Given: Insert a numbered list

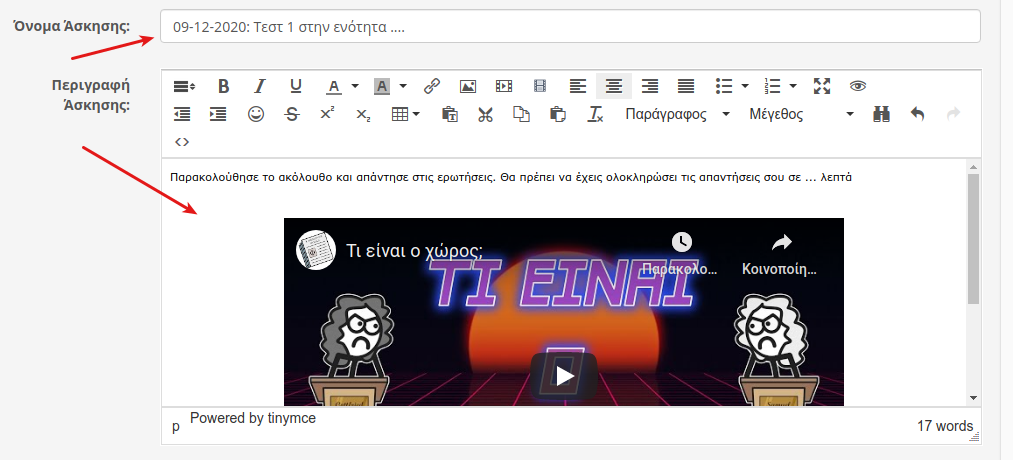Looking at the screenshot, I should point(772,86).
